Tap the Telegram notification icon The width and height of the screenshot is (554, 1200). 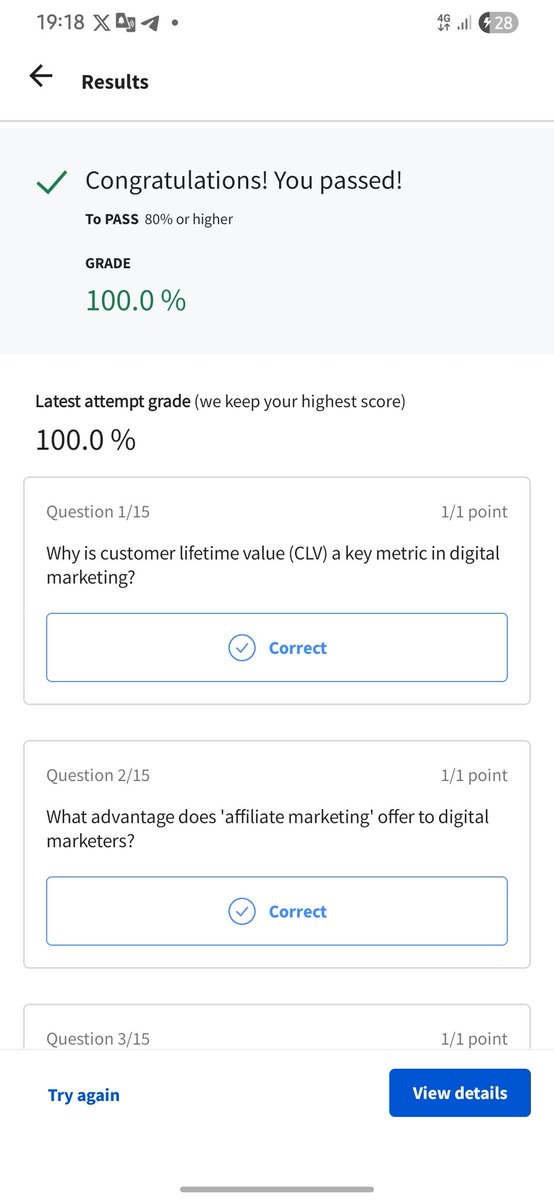pyautogui.click(x=150, y=22)
